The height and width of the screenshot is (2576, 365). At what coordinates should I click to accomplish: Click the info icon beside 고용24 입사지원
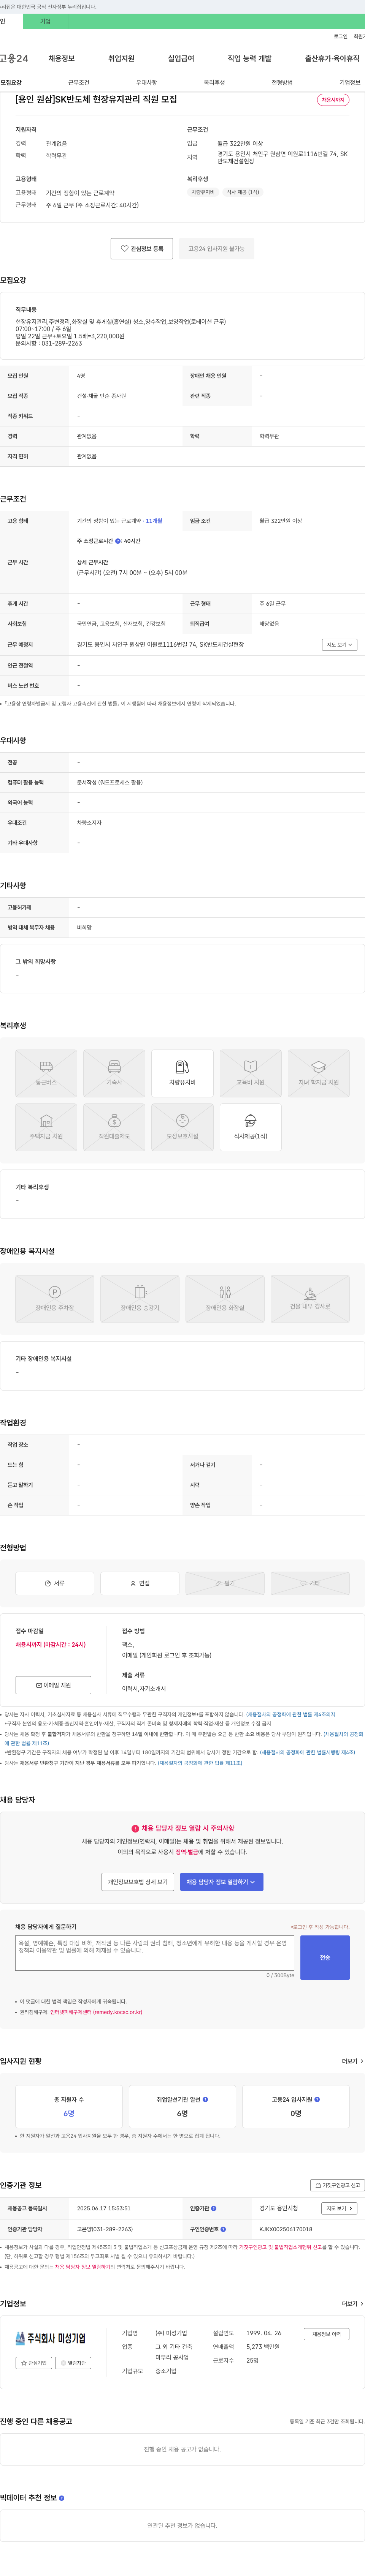(x=317, y=2099)
